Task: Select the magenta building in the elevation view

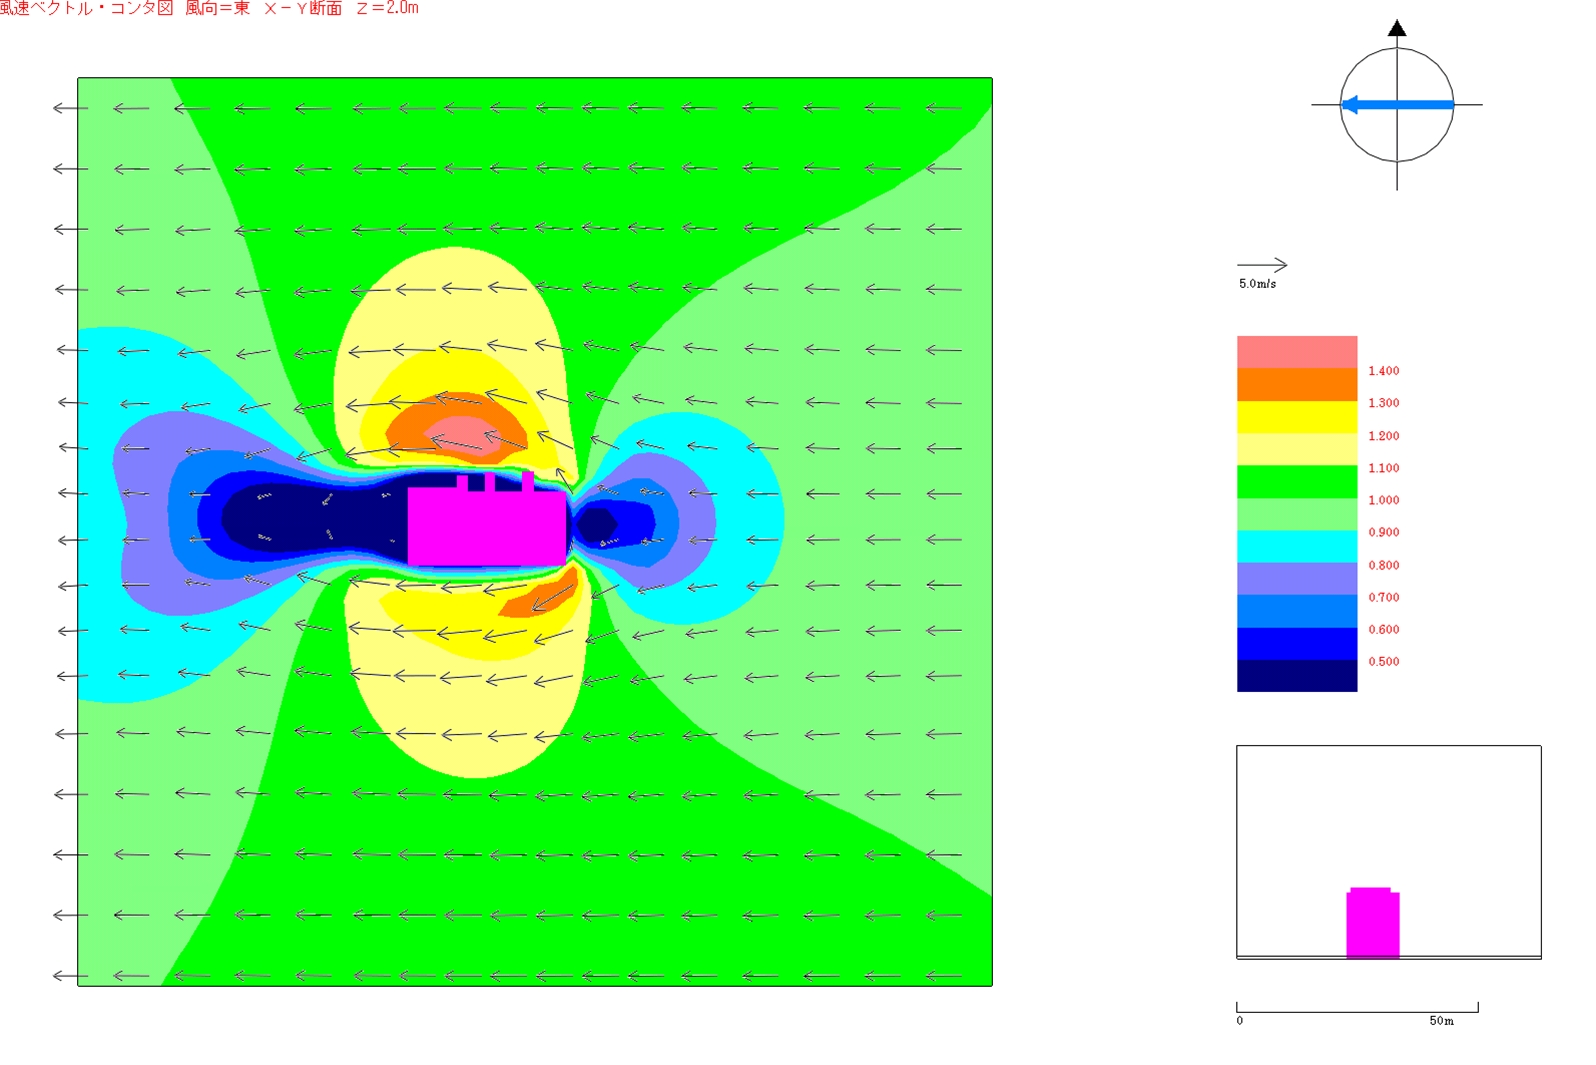Action: pyautogui.click(x=1372, y=923)
